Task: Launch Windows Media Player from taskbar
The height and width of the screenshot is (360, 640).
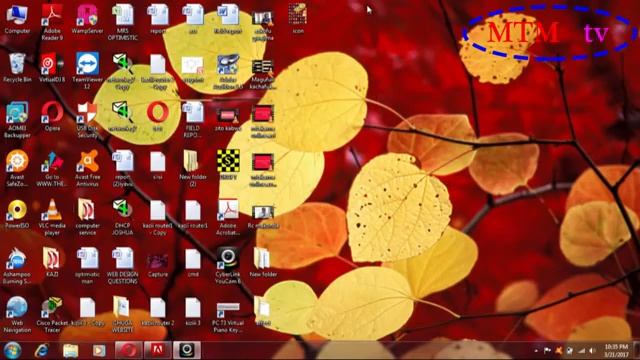Action: point(99,350)
